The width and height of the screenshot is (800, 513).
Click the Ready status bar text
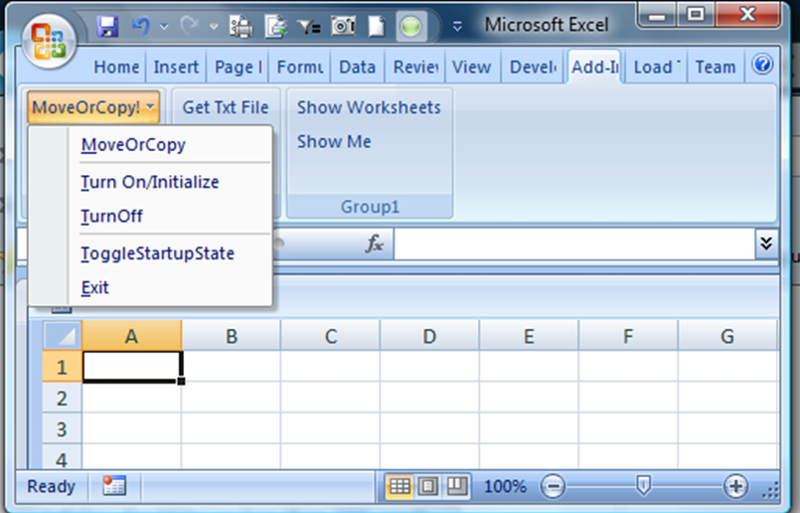[x=51, y=486]
